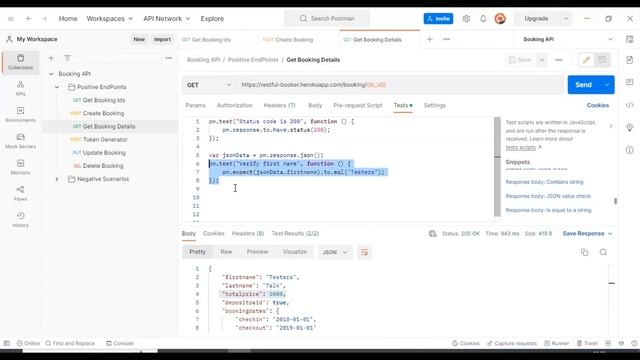Create new collection with plus icon
The height and width of the screenshot is (360, 640).
(x=51, y=58)
